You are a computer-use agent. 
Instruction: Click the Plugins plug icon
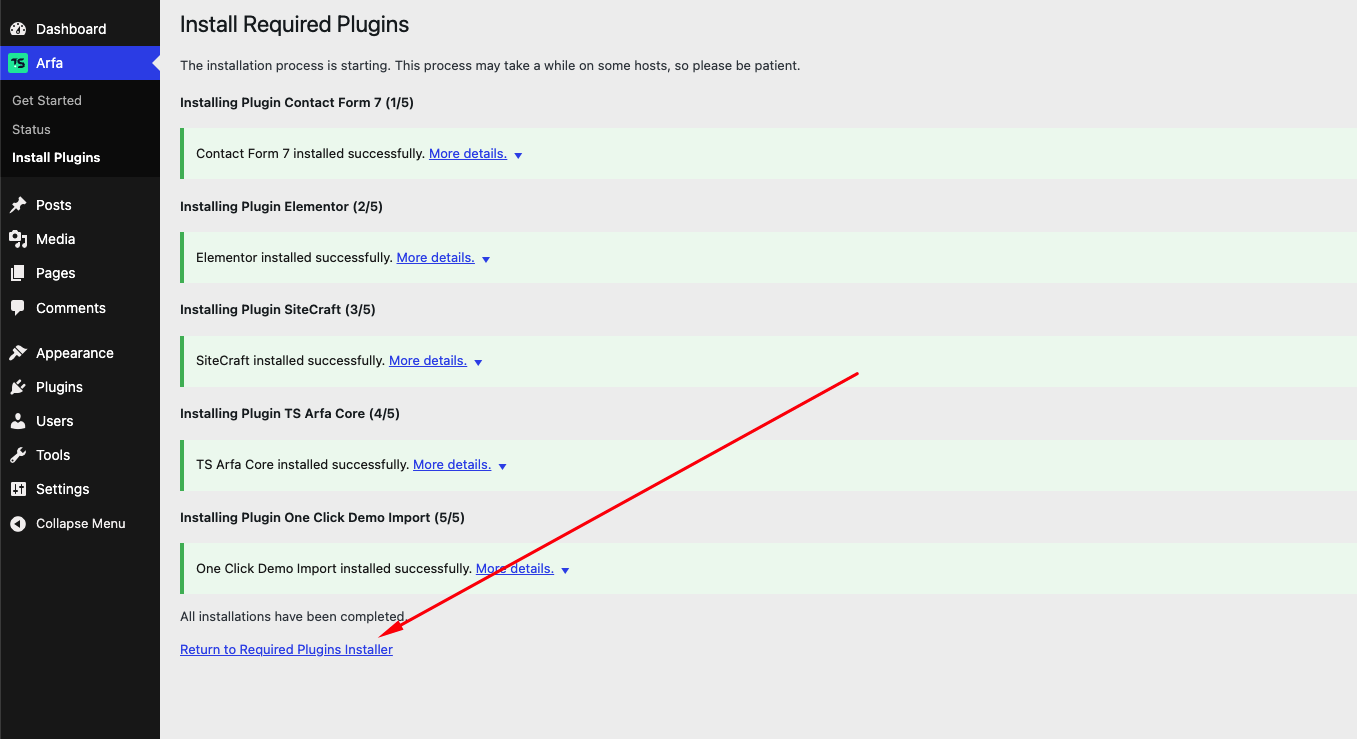[x=18, y=387]
